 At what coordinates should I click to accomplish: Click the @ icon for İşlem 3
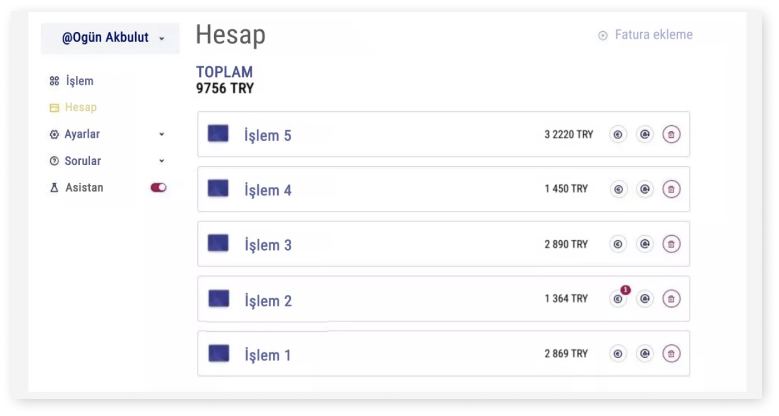(645, 243)
